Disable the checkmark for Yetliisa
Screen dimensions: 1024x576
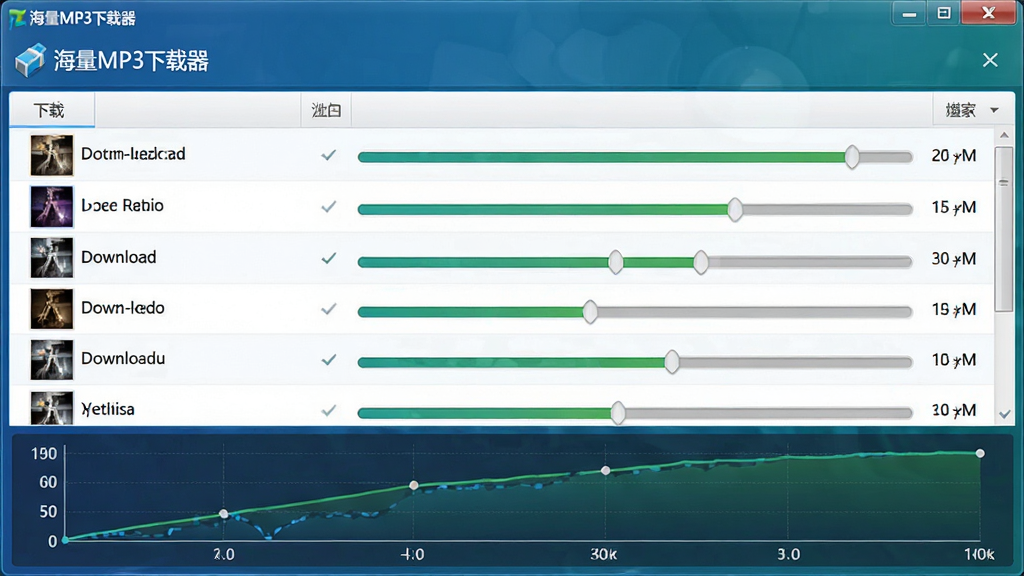[x=328, y=411]
